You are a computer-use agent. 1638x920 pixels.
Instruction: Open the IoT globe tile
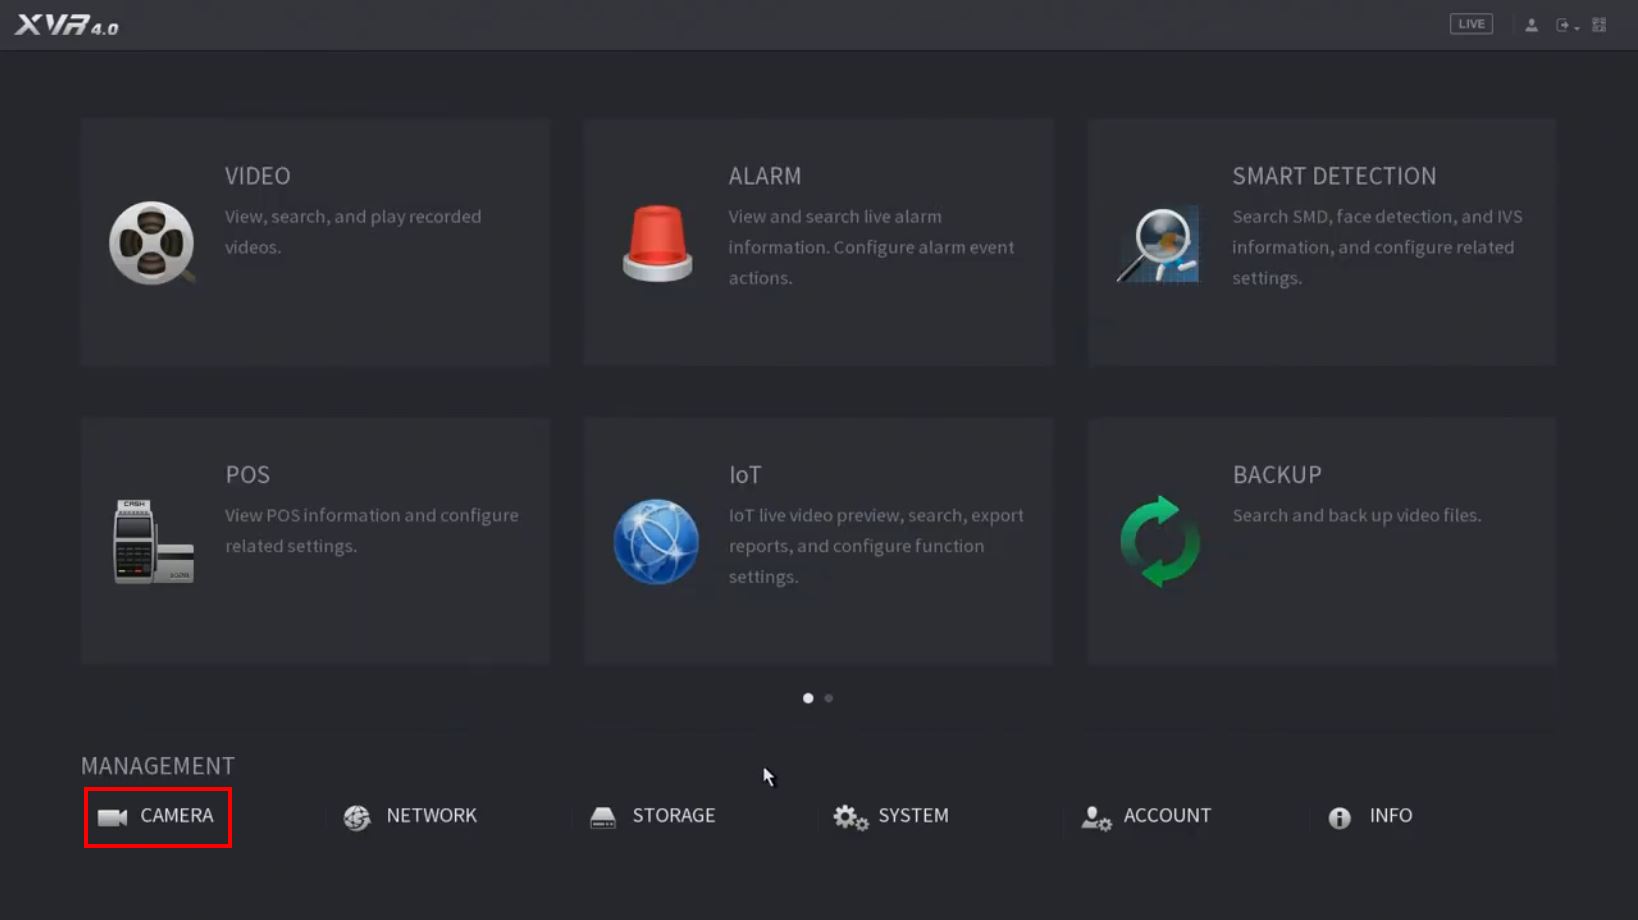[819, 541]
